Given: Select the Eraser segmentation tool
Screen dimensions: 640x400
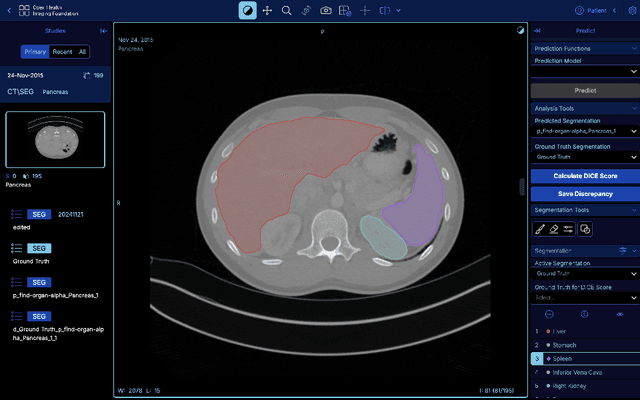Looking at the screenshot, I should click(554, 229).
